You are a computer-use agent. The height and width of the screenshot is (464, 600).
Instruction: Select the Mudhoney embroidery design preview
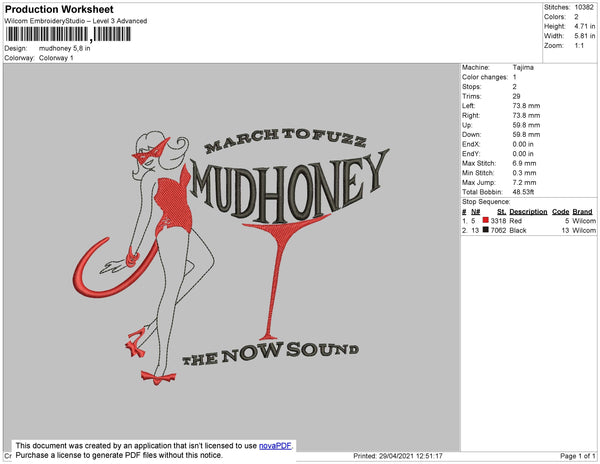(232, 256)
